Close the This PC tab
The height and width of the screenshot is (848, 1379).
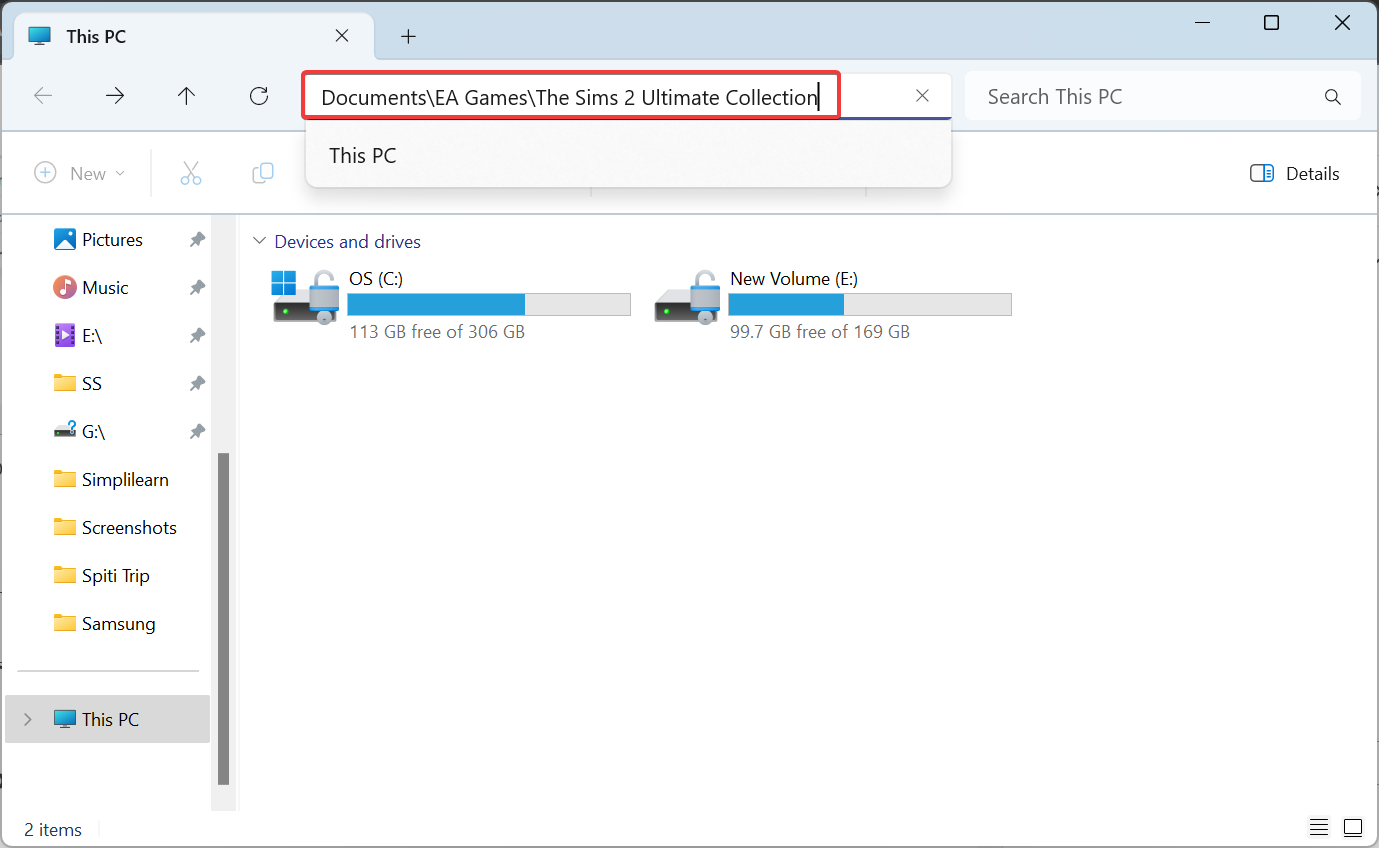coord(341,36)
